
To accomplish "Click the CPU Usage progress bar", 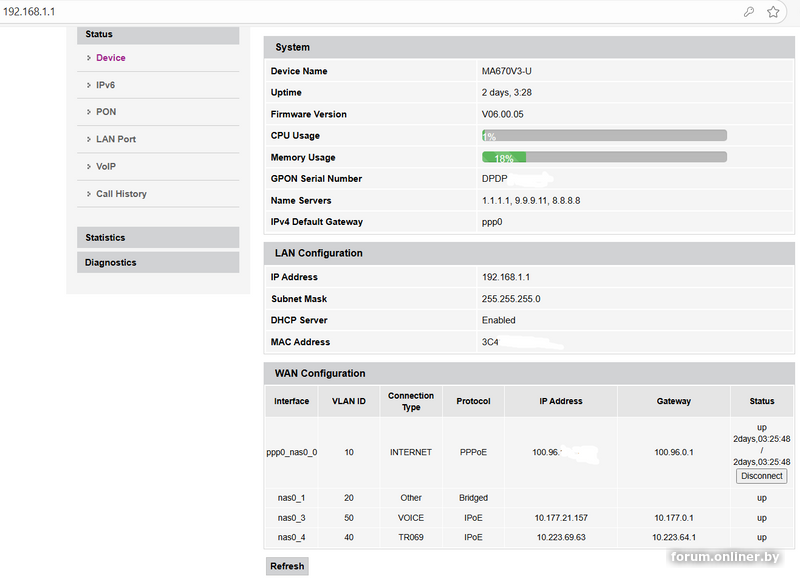I will [604, 136].
